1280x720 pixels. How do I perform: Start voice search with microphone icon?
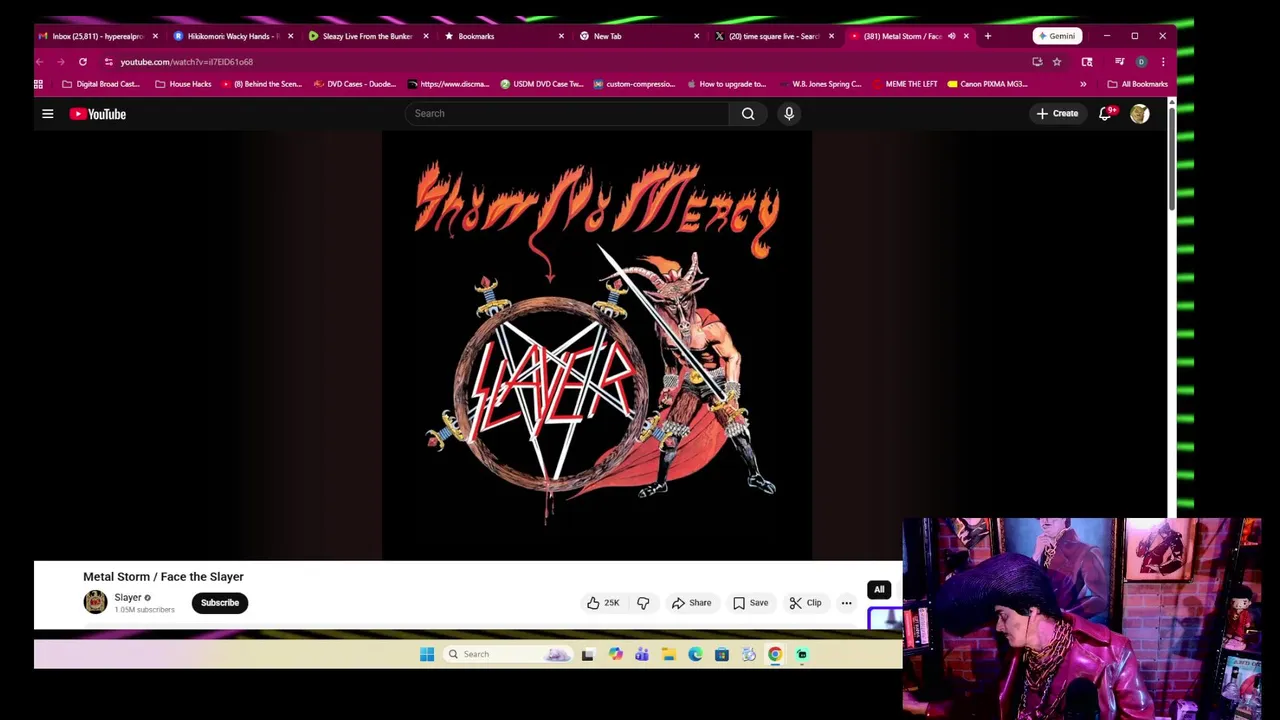coord(789,114)
